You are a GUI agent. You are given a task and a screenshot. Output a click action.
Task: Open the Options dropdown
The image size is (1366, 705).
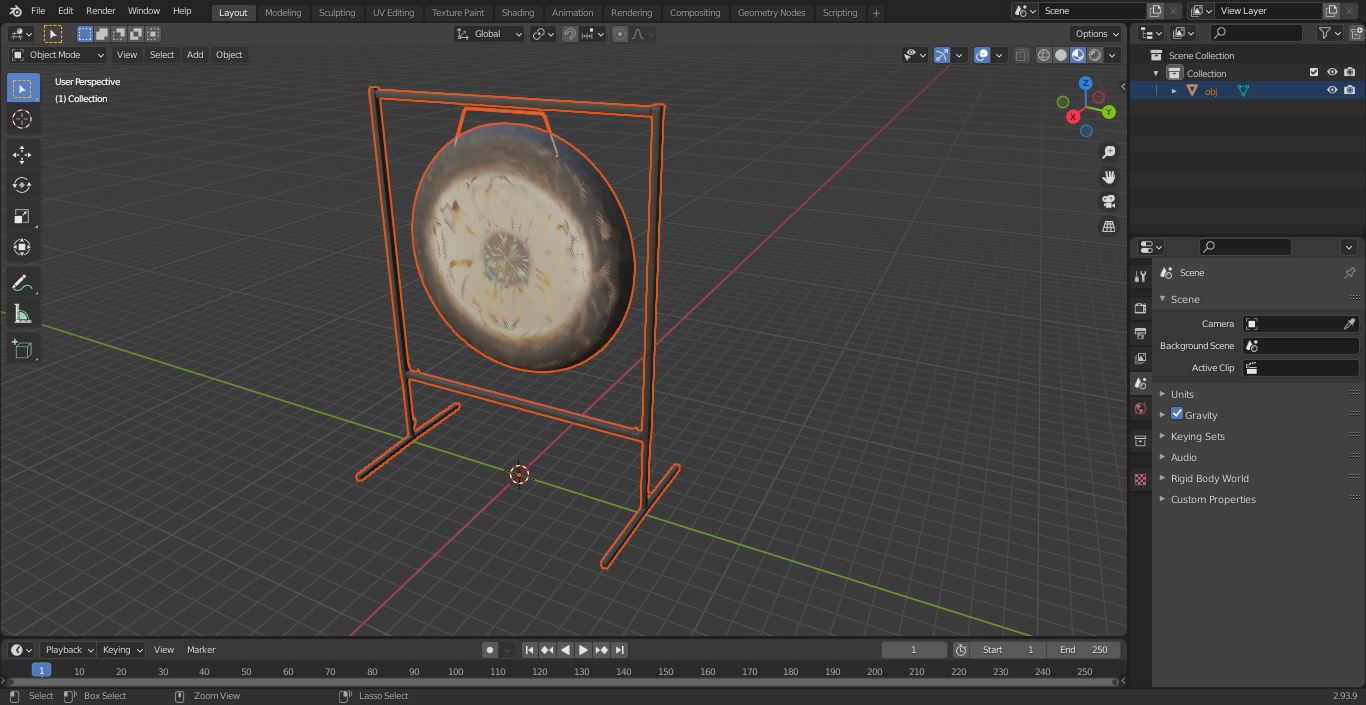(x=1097, y=34)
